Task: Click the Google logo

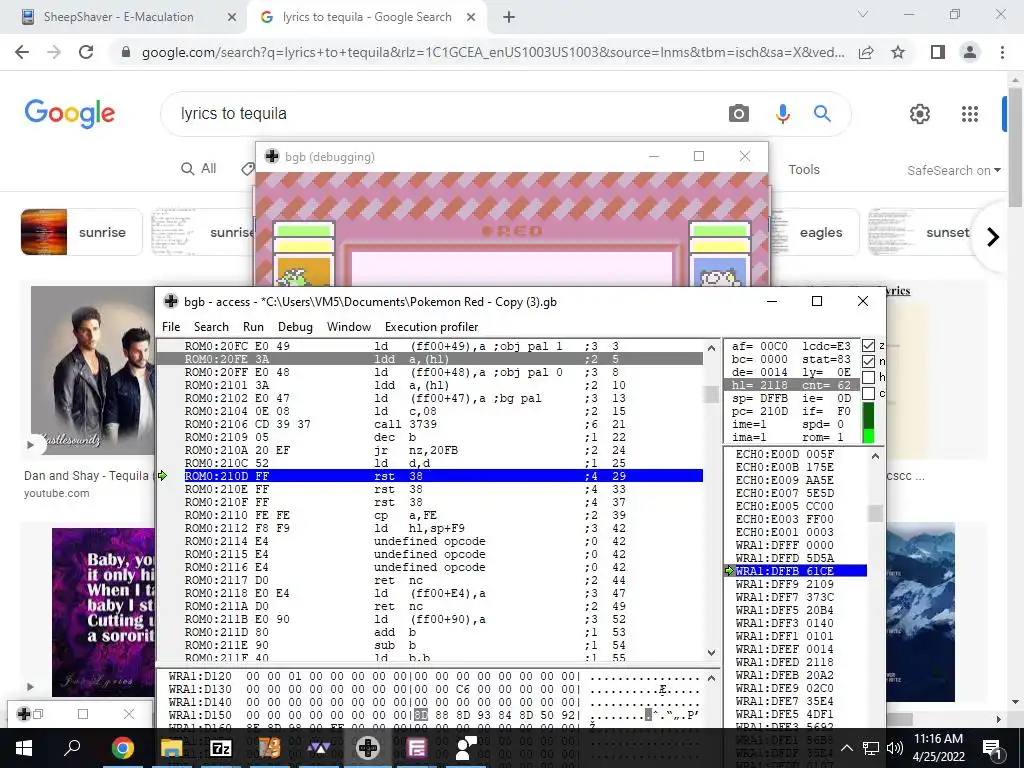Action: [x=70, y=114]
